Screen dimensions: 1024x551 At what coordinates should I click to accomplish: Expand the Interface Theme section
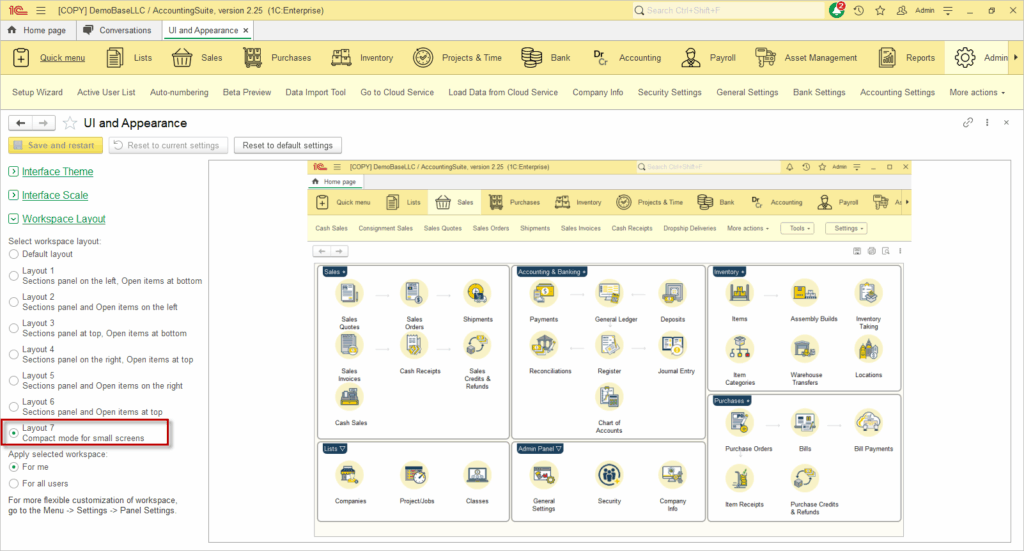13,171
